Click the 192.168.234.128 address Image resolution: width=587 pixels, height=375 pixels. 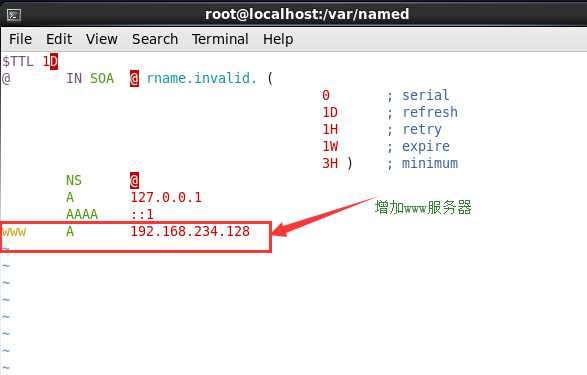pyautogui.click(x=190, y=231)
